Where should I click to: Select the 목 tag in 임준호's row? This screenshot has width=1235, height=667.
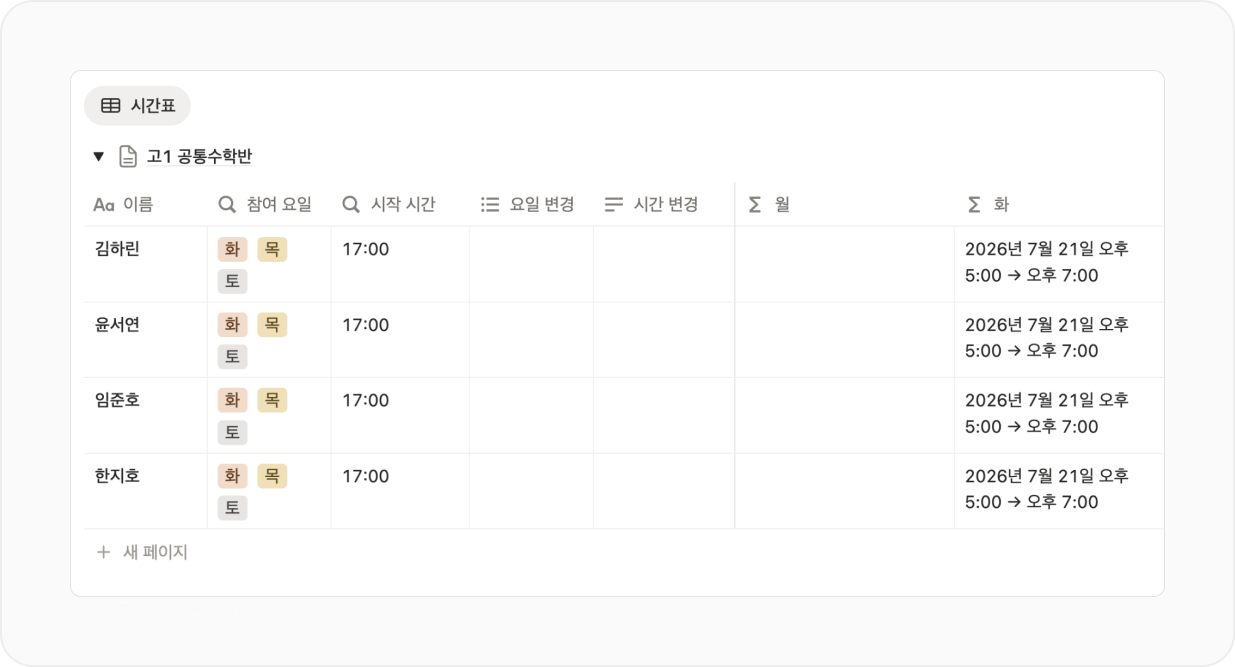coord(272,400)
